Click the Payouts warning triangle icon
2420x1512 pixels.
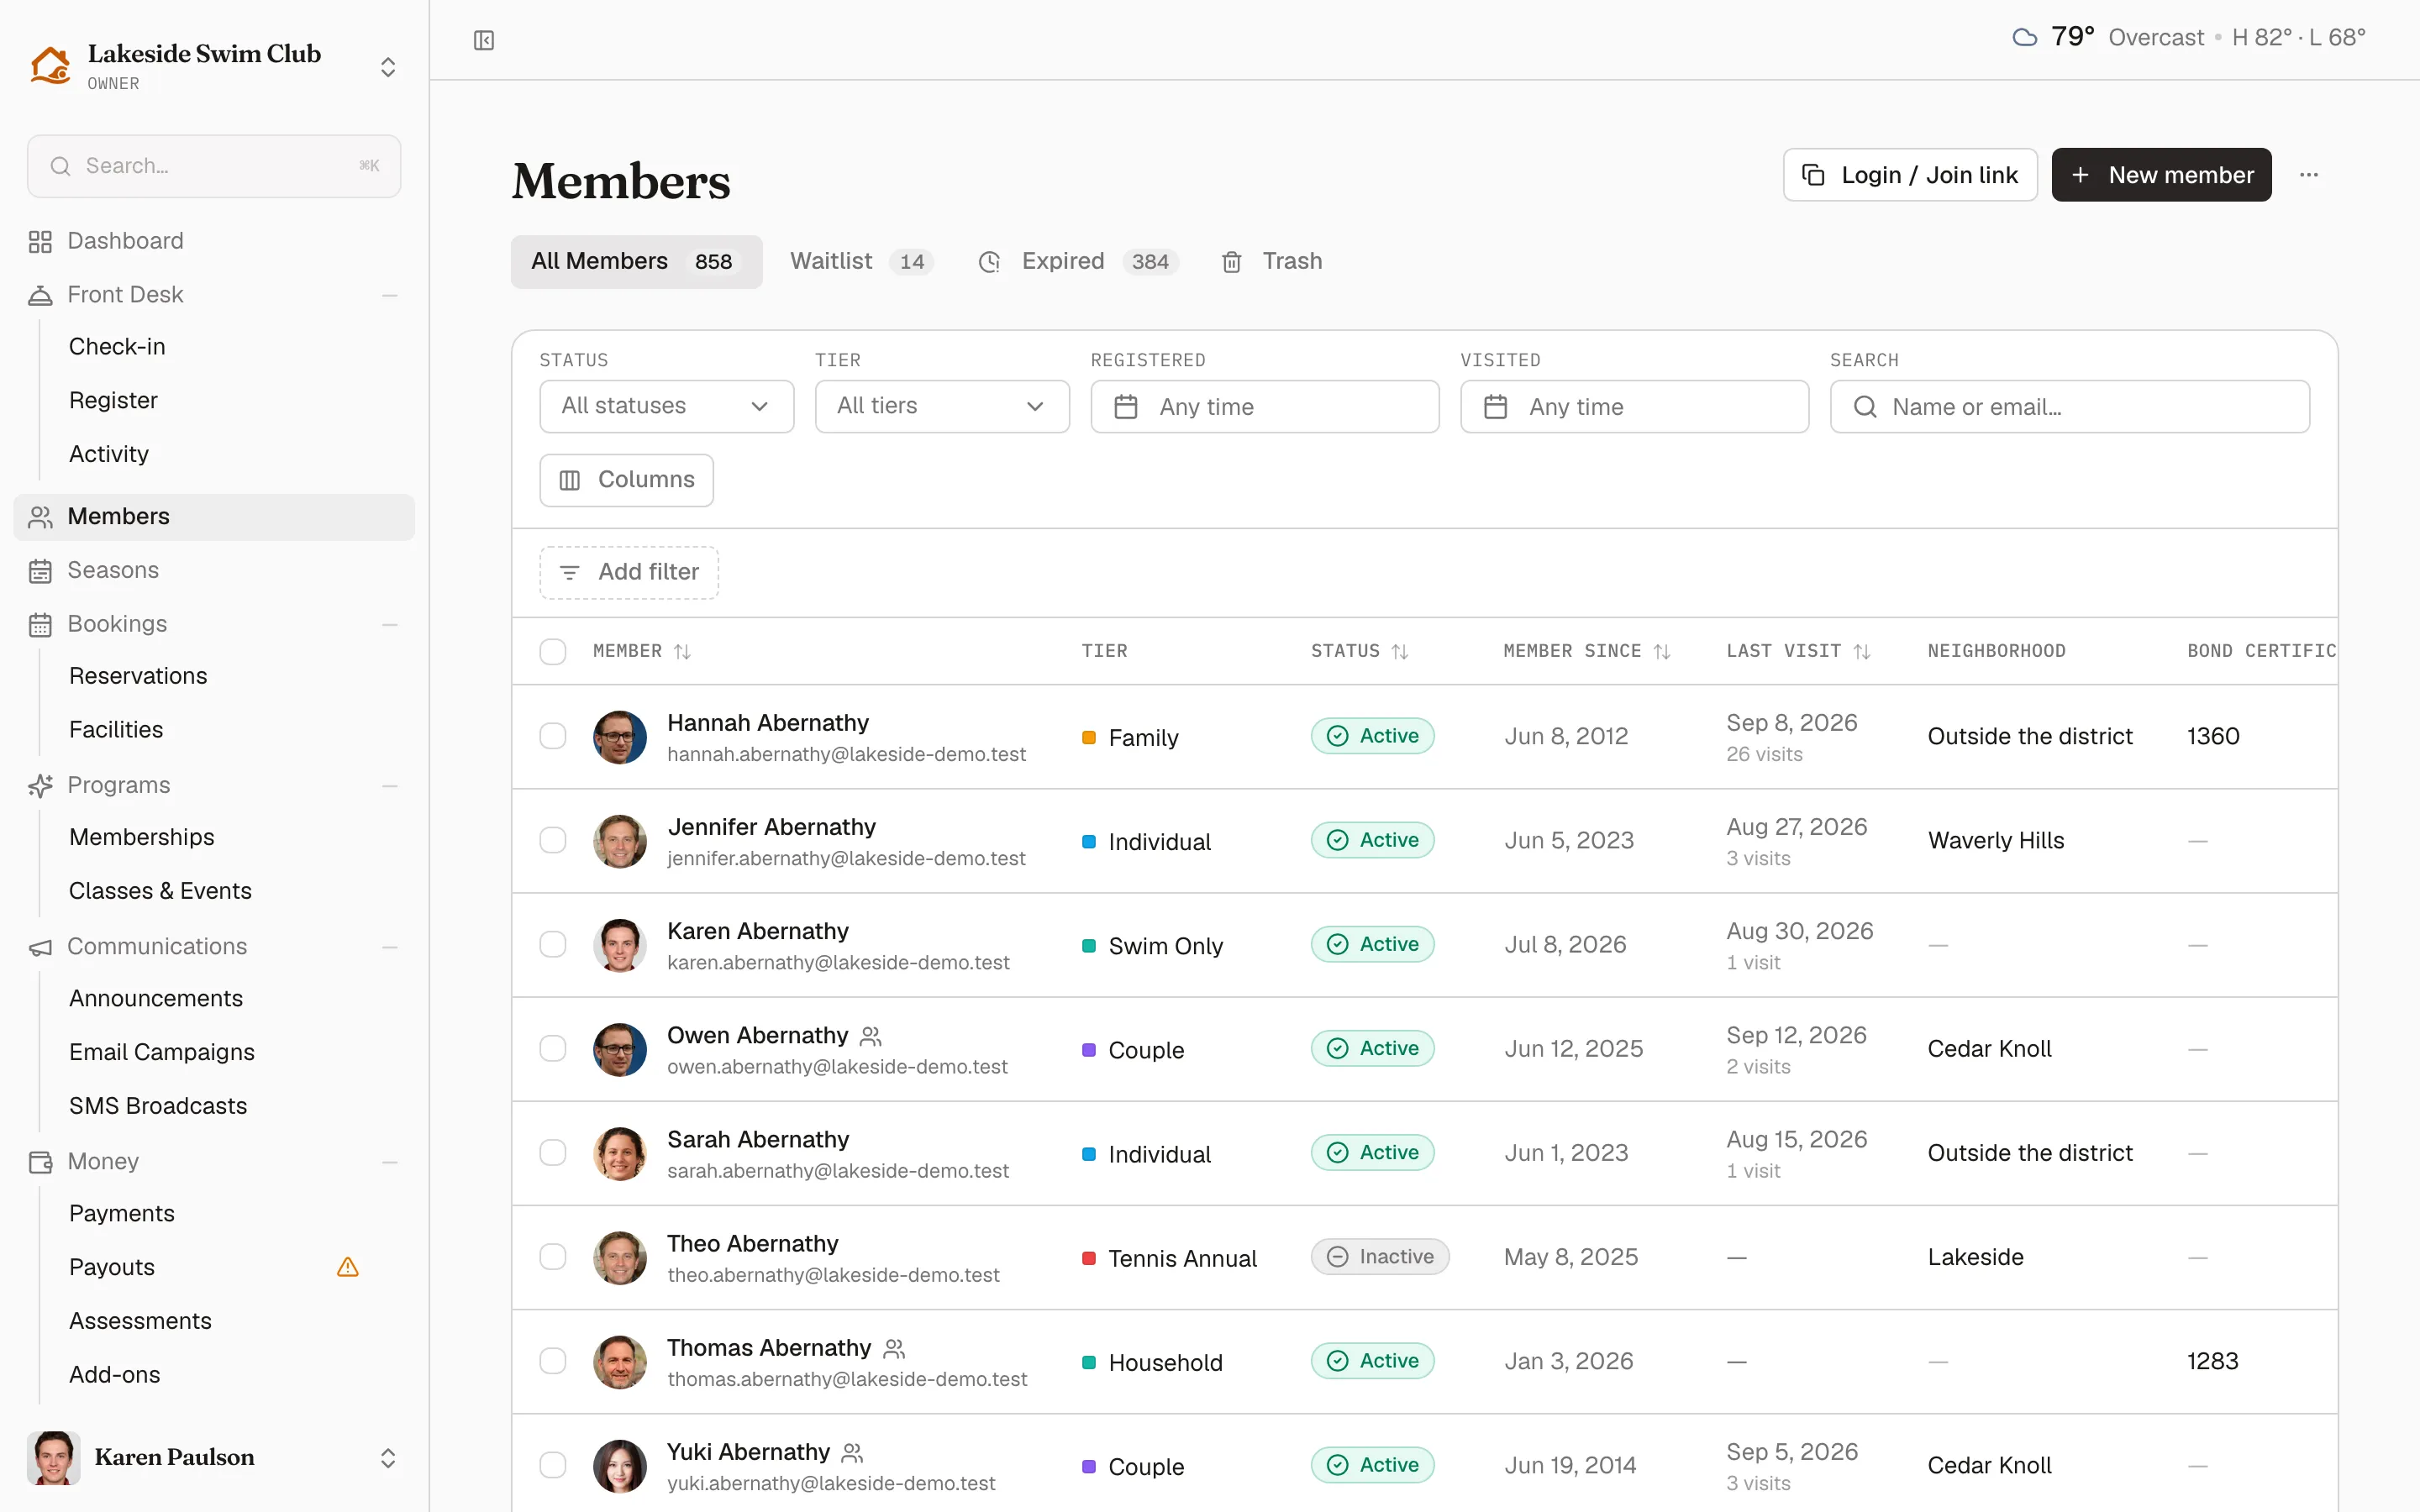348,1267
